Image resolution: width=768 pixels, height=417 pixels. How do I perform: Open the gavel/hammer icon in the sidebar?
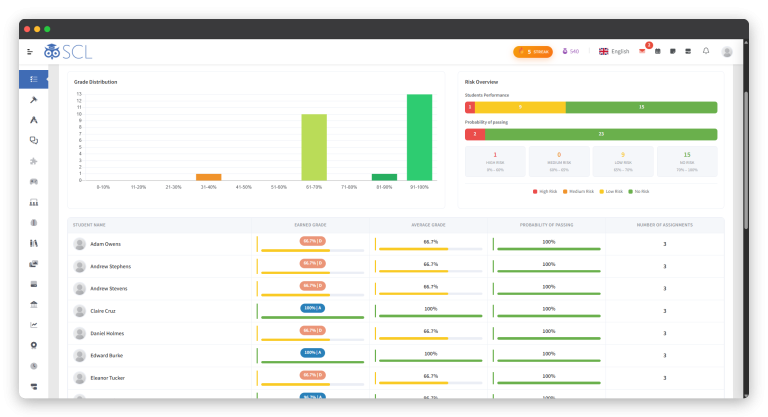(x=34, y=100)
